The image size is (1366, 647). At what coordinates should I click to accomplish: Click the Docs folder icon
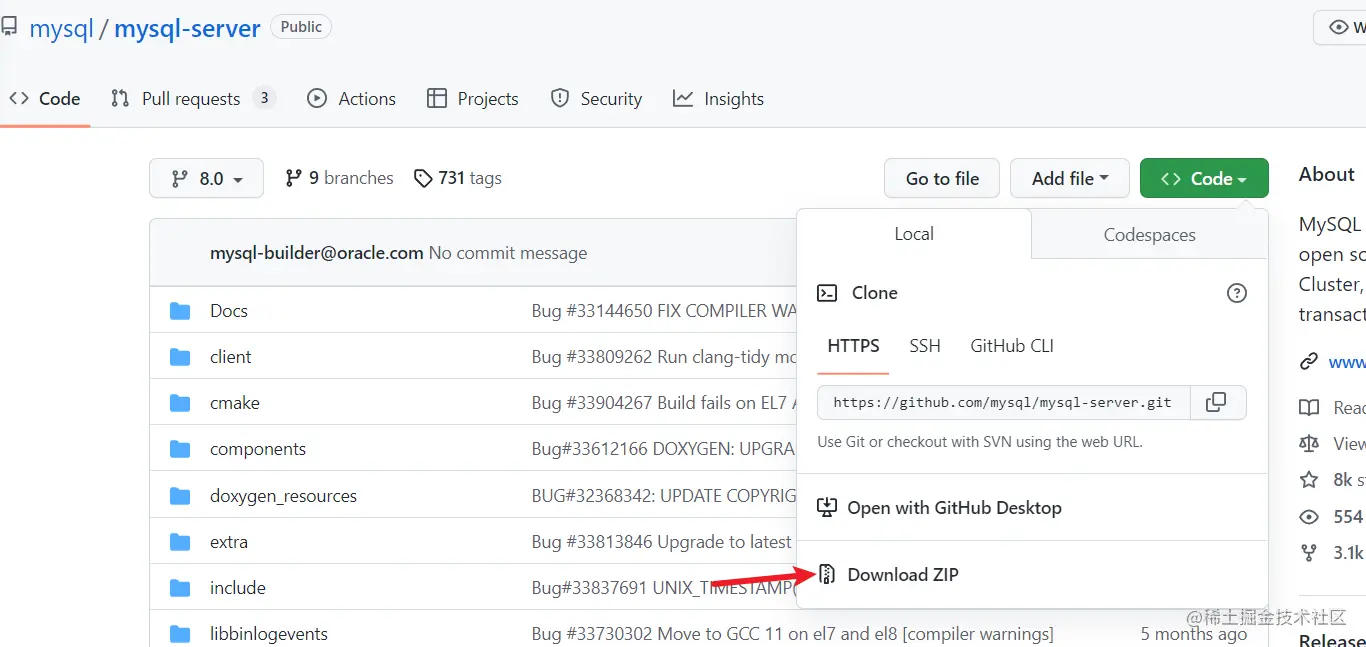tap(180, 311)
